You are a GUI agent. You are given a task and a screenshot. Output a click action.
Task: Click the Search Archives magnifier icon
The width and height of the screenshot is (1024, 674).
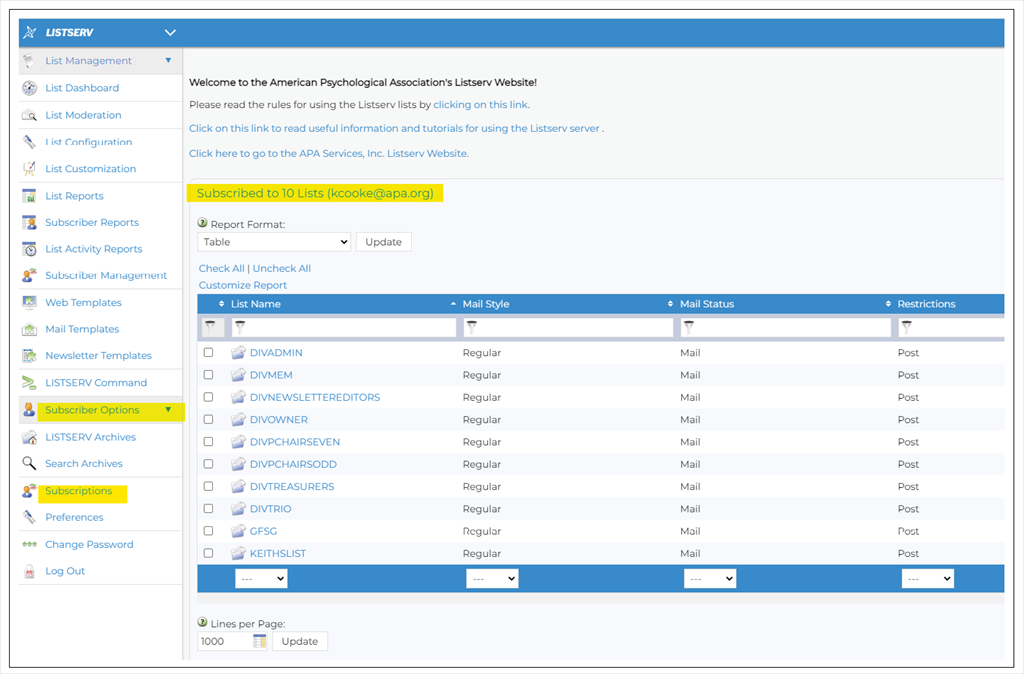click(28, 464)
